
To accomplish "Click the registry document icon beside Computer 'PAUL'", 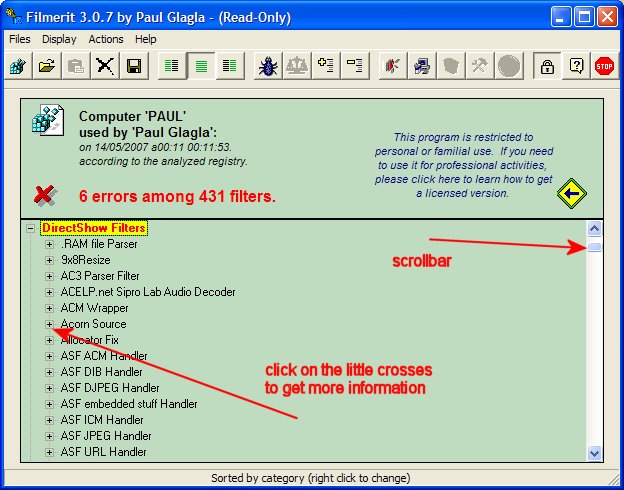I will (x=48, y=120).
